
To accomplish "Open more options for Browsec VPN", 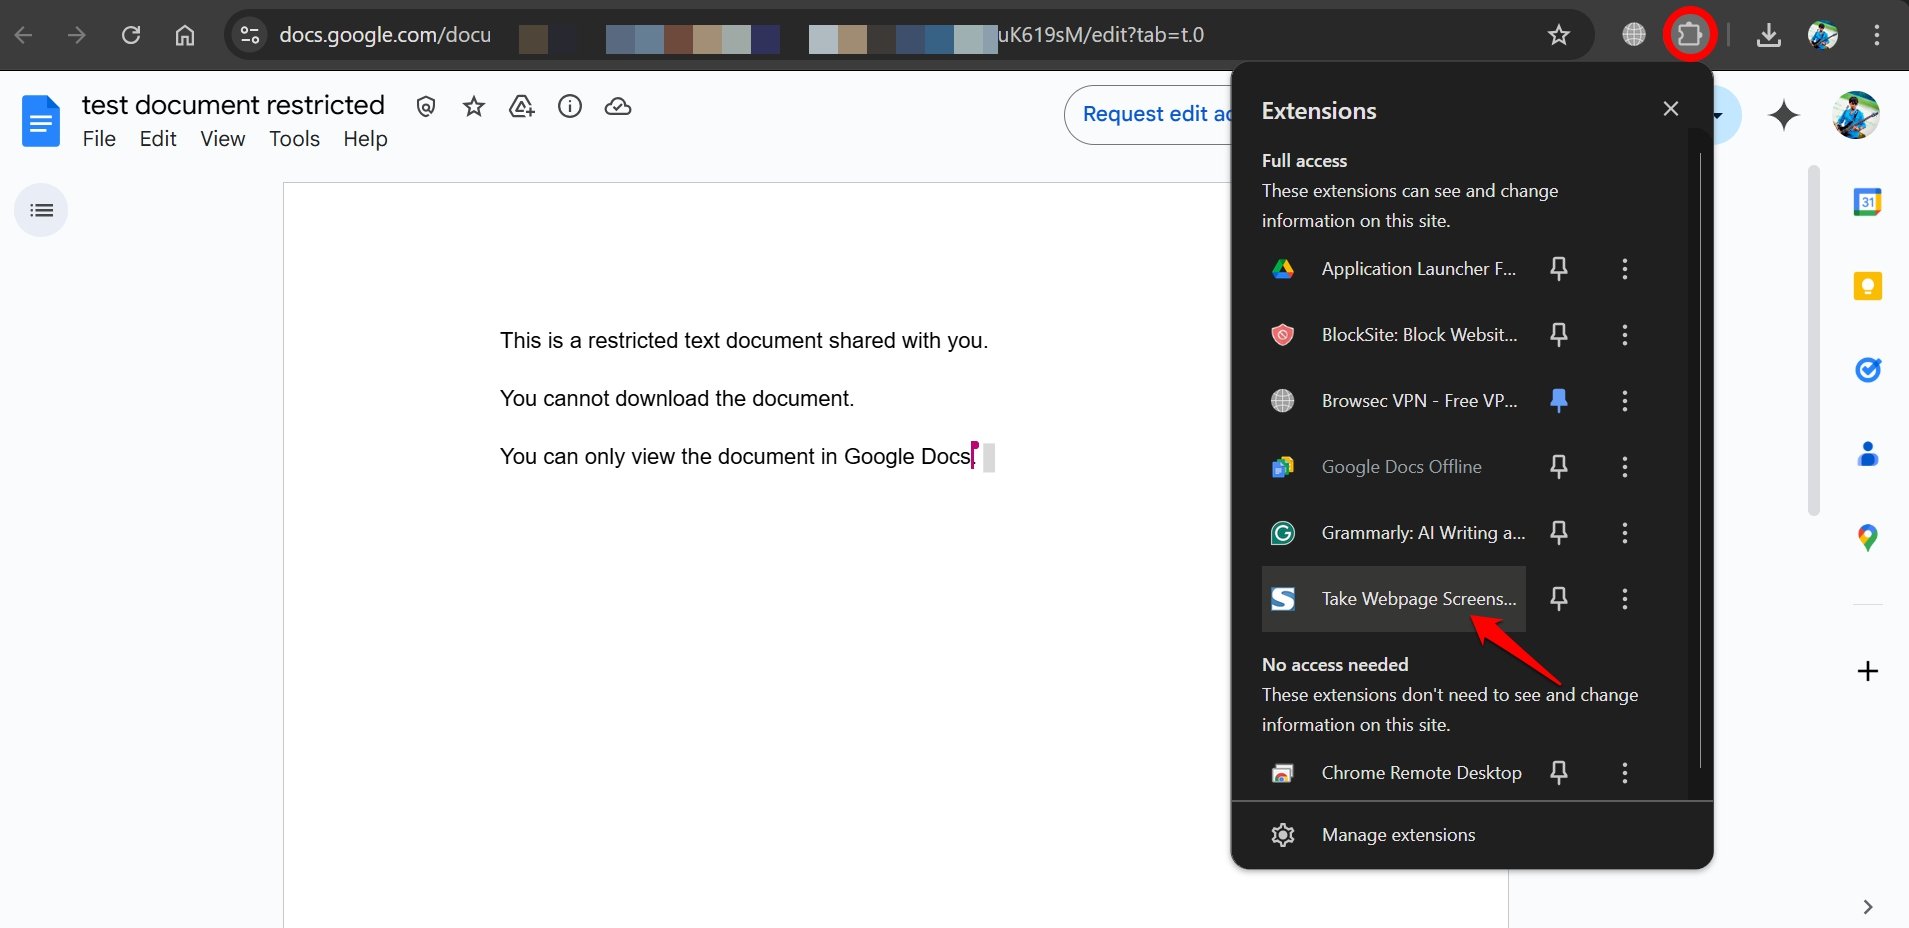I will [1624, 400].
